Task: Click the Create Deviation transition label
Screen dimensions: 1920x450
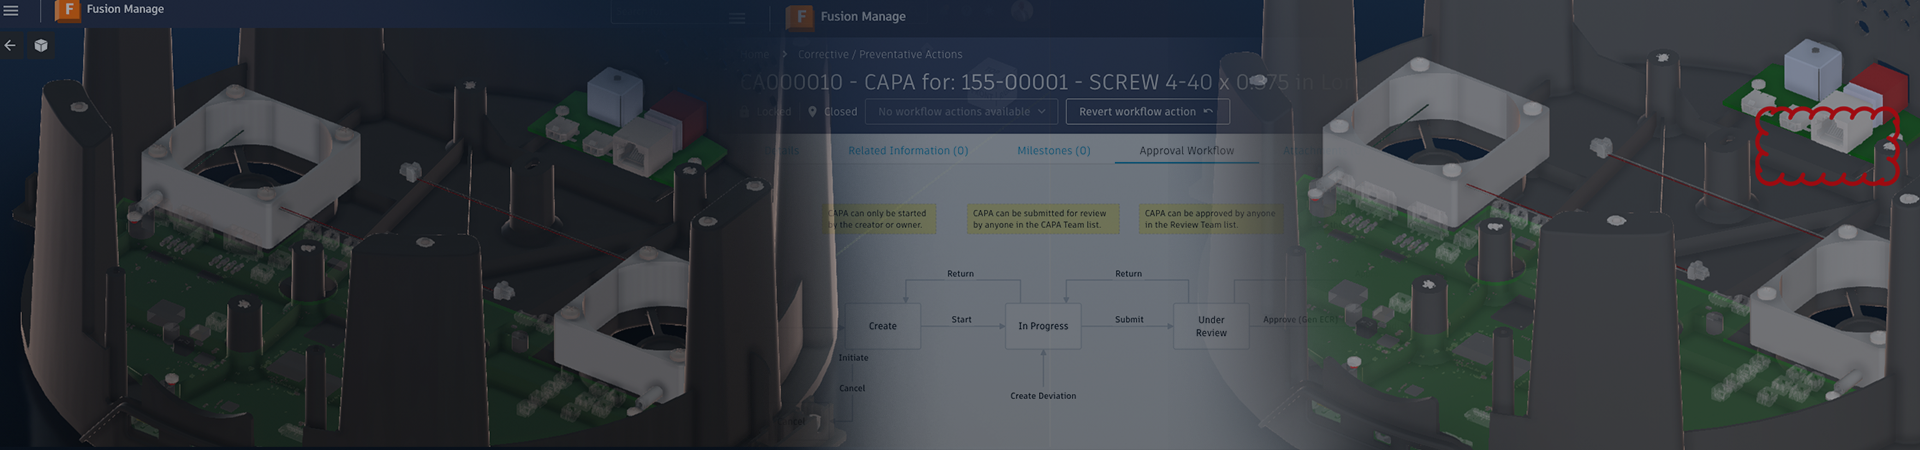Action: [1043, 396]
